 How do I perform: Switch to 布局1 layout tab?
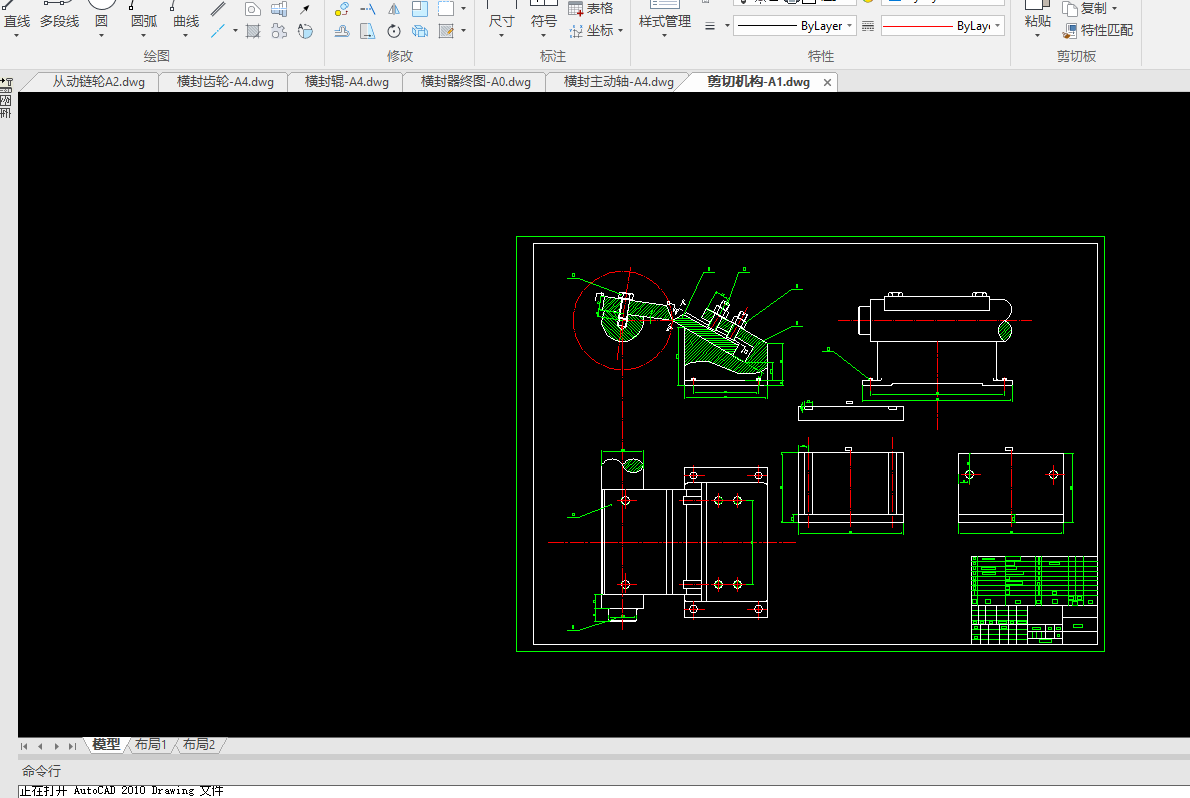point(150,745)
